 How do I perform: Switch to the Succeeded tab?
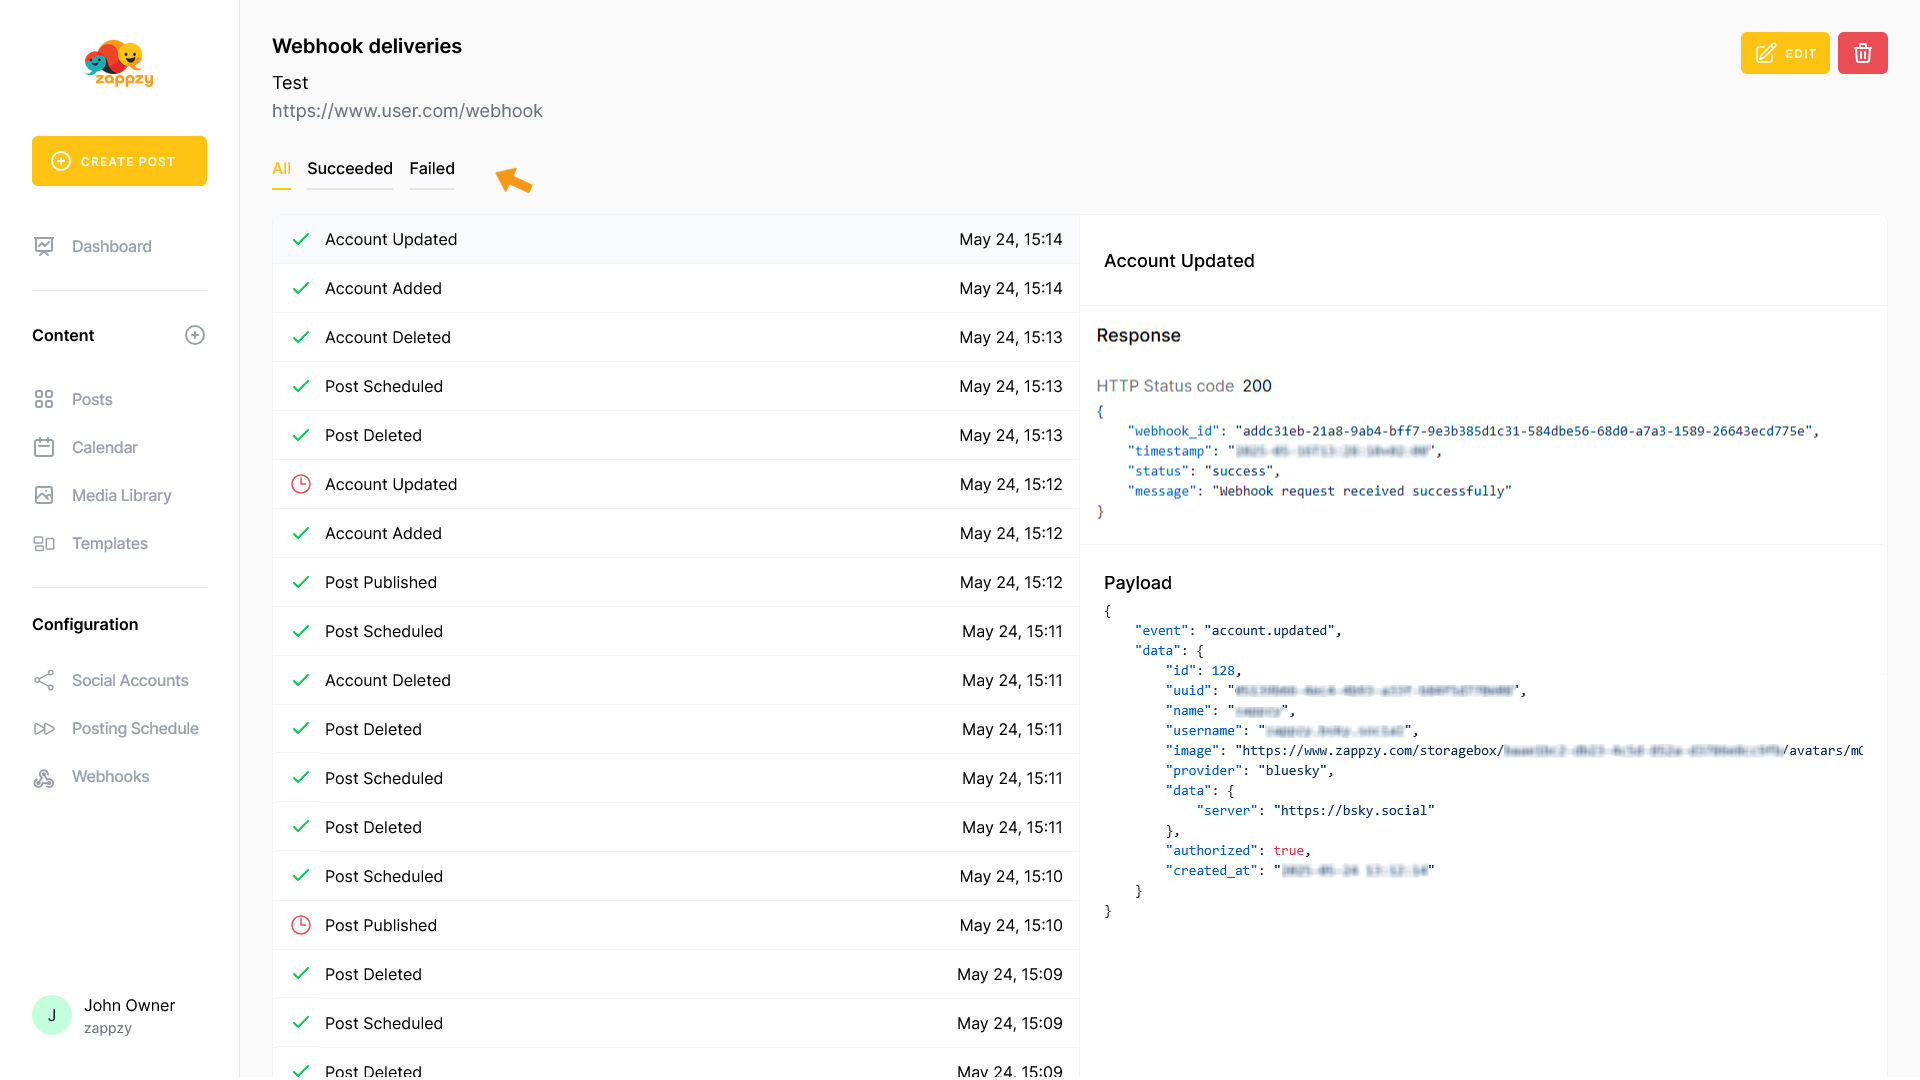point(350,168)
